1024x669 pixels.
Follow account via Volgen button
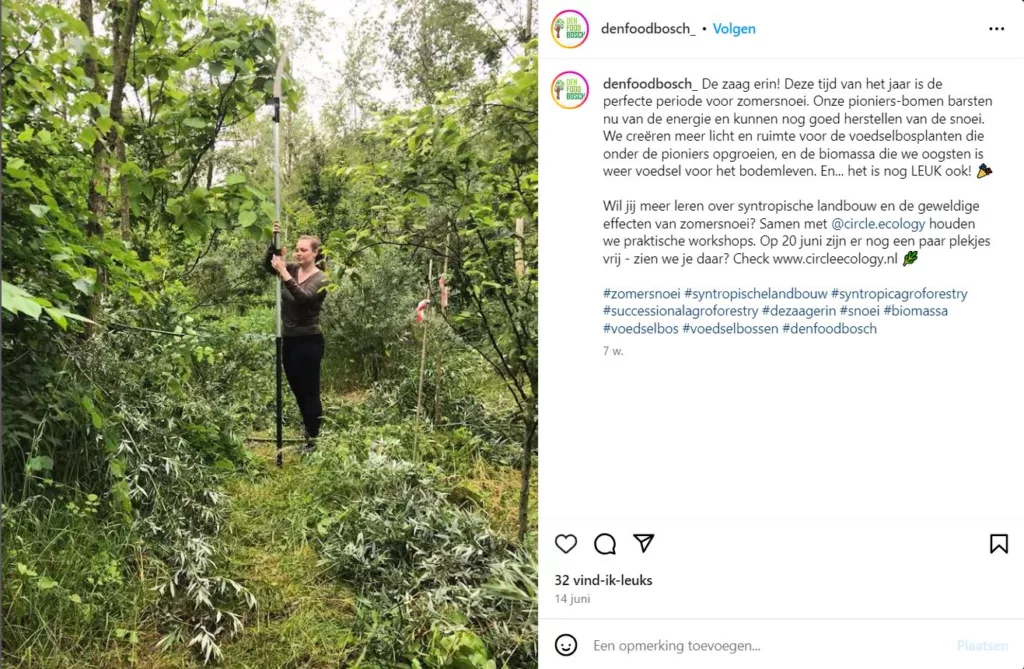(x=734, y=29)
